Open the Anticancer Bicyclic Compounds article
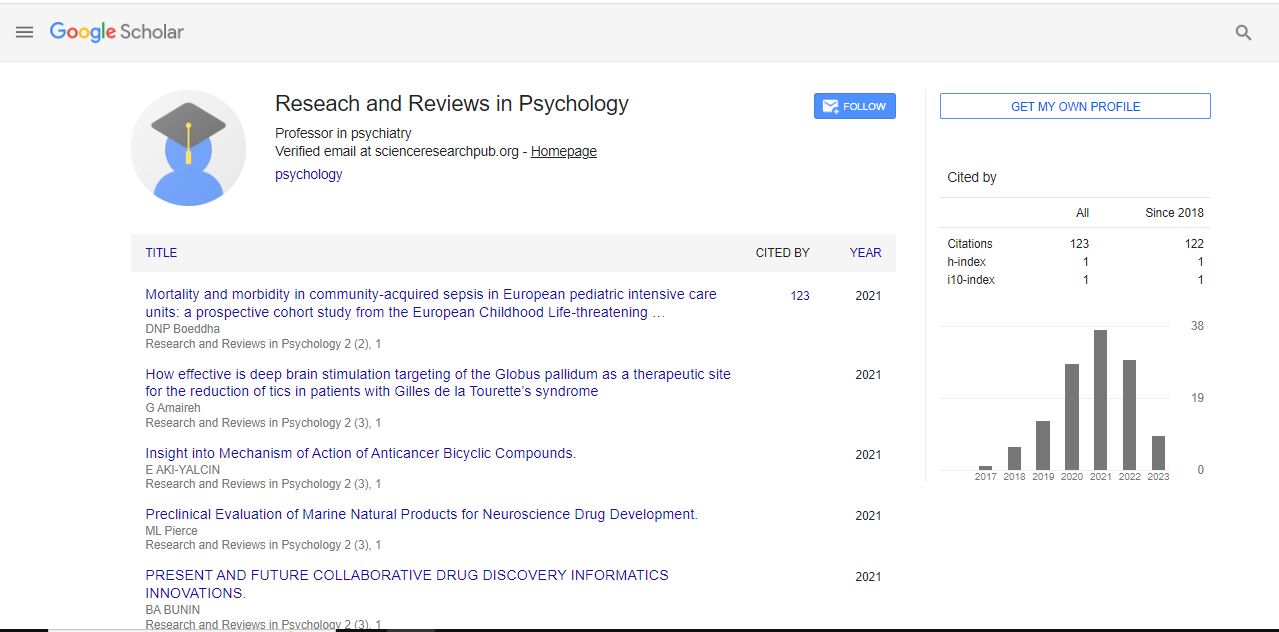Image resolution: width=1279 pixels, height=632 pixels. (360, 453)
